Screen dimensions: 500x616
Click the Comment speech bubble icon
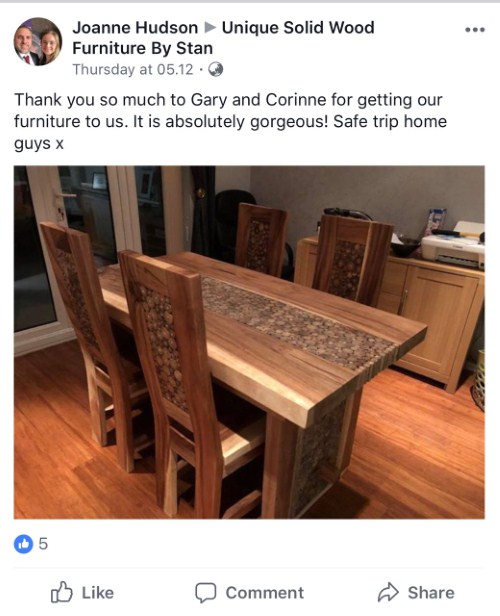pos(206,592)
